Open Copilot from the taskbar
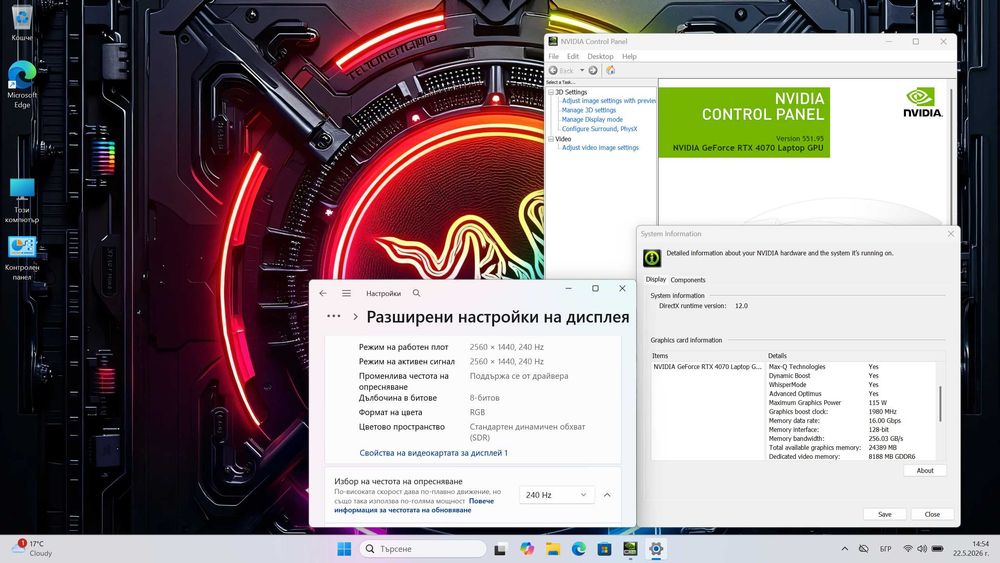Image resolution: width=1000 pixels, height=563 pixels. tap(527, 549)
